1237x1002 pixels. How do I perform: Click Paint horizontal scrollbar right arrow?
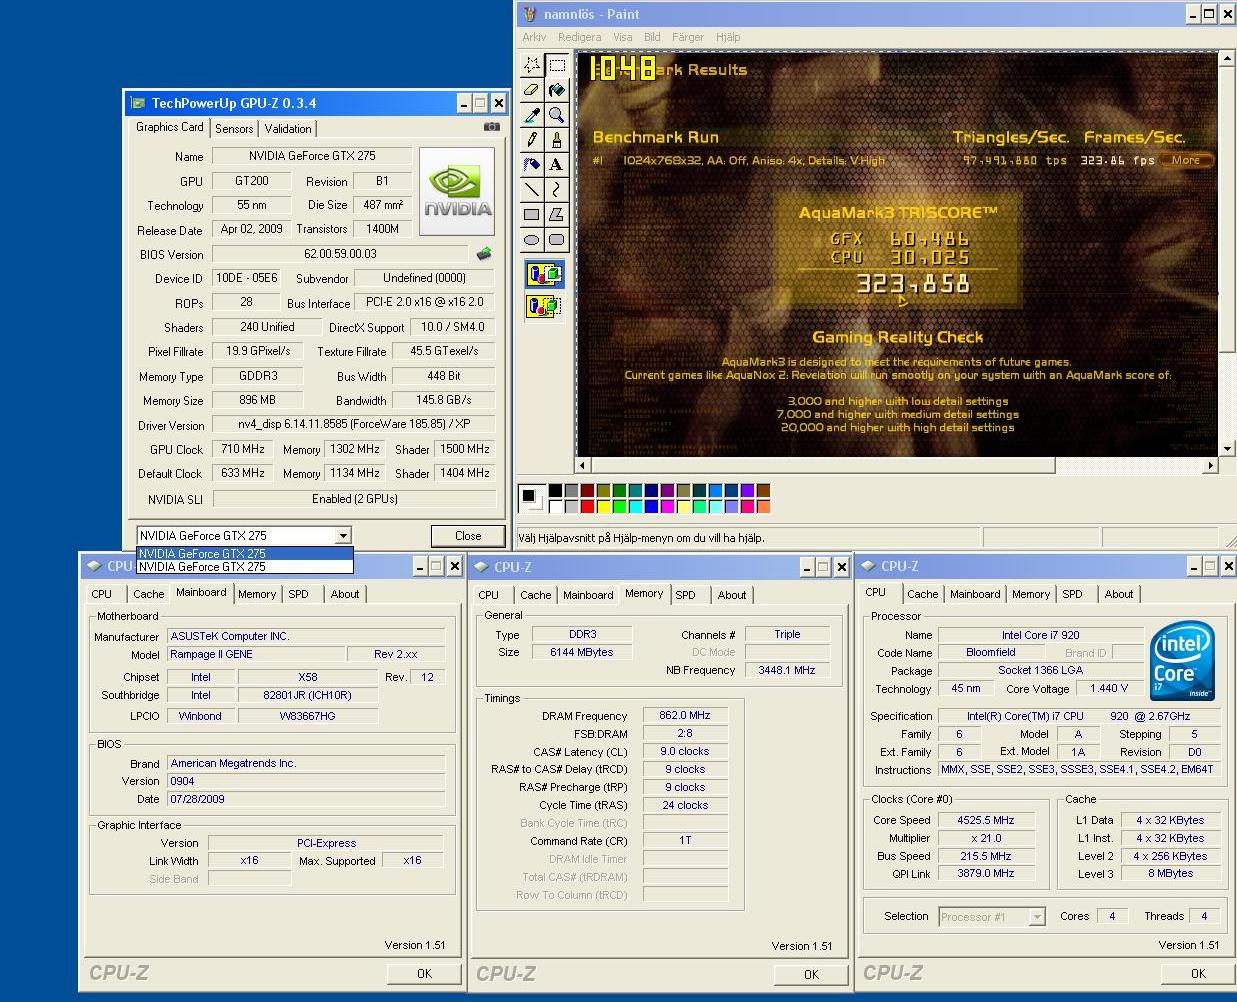pos(1210,466)
